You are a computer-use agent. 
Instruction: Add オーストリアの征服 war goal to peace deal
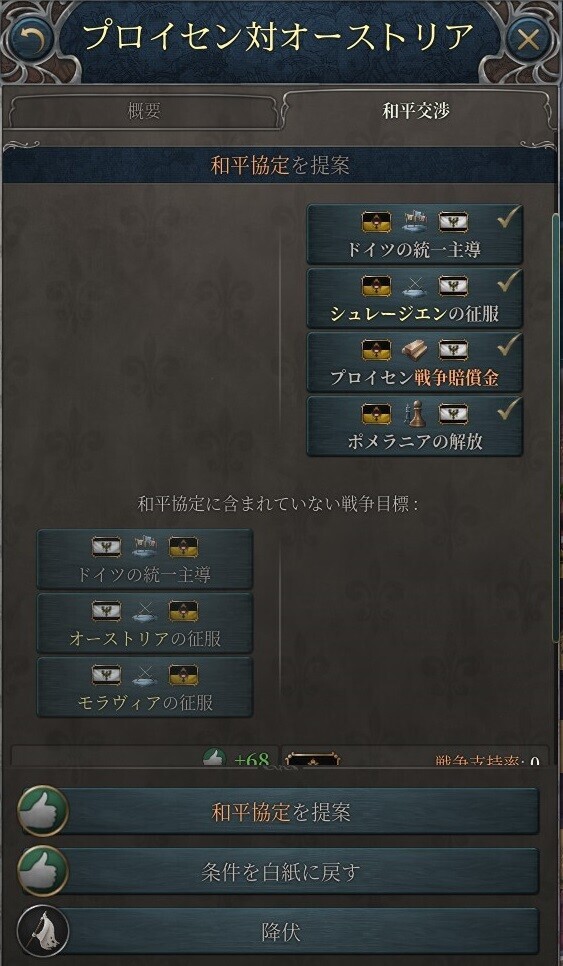(145, 623)
